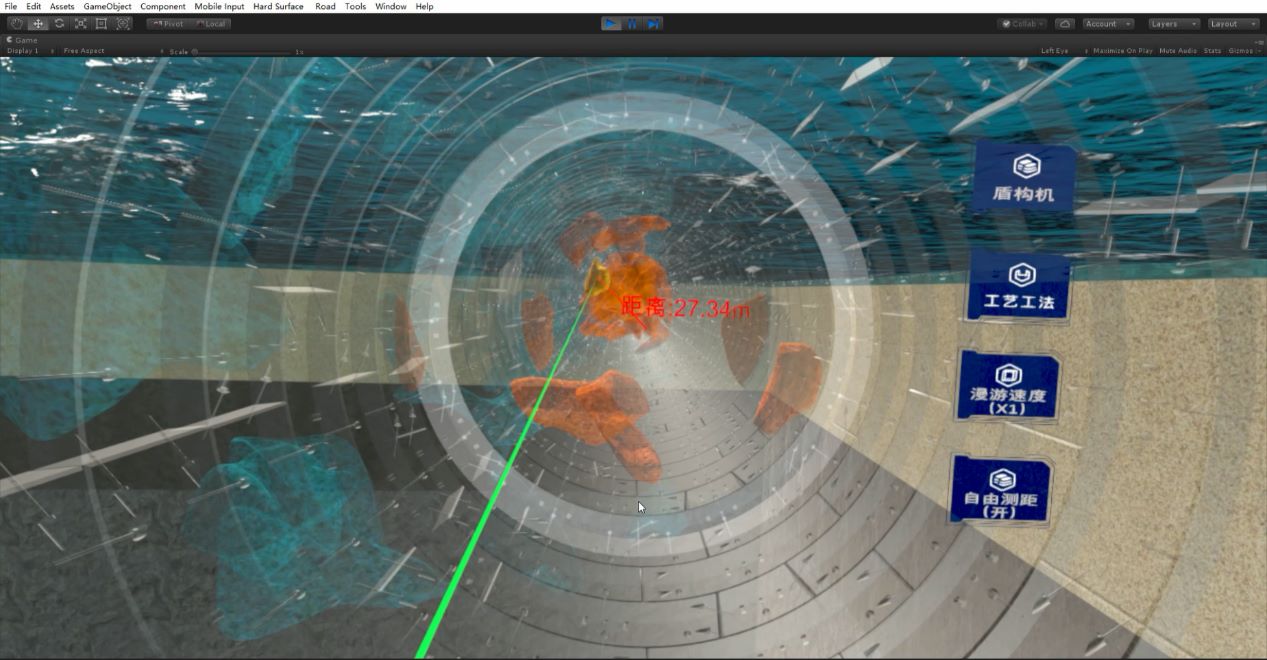Open the Layers dropdown
The height and width of the screenshot is (660, 1267).
click(x=1172, y=23)
